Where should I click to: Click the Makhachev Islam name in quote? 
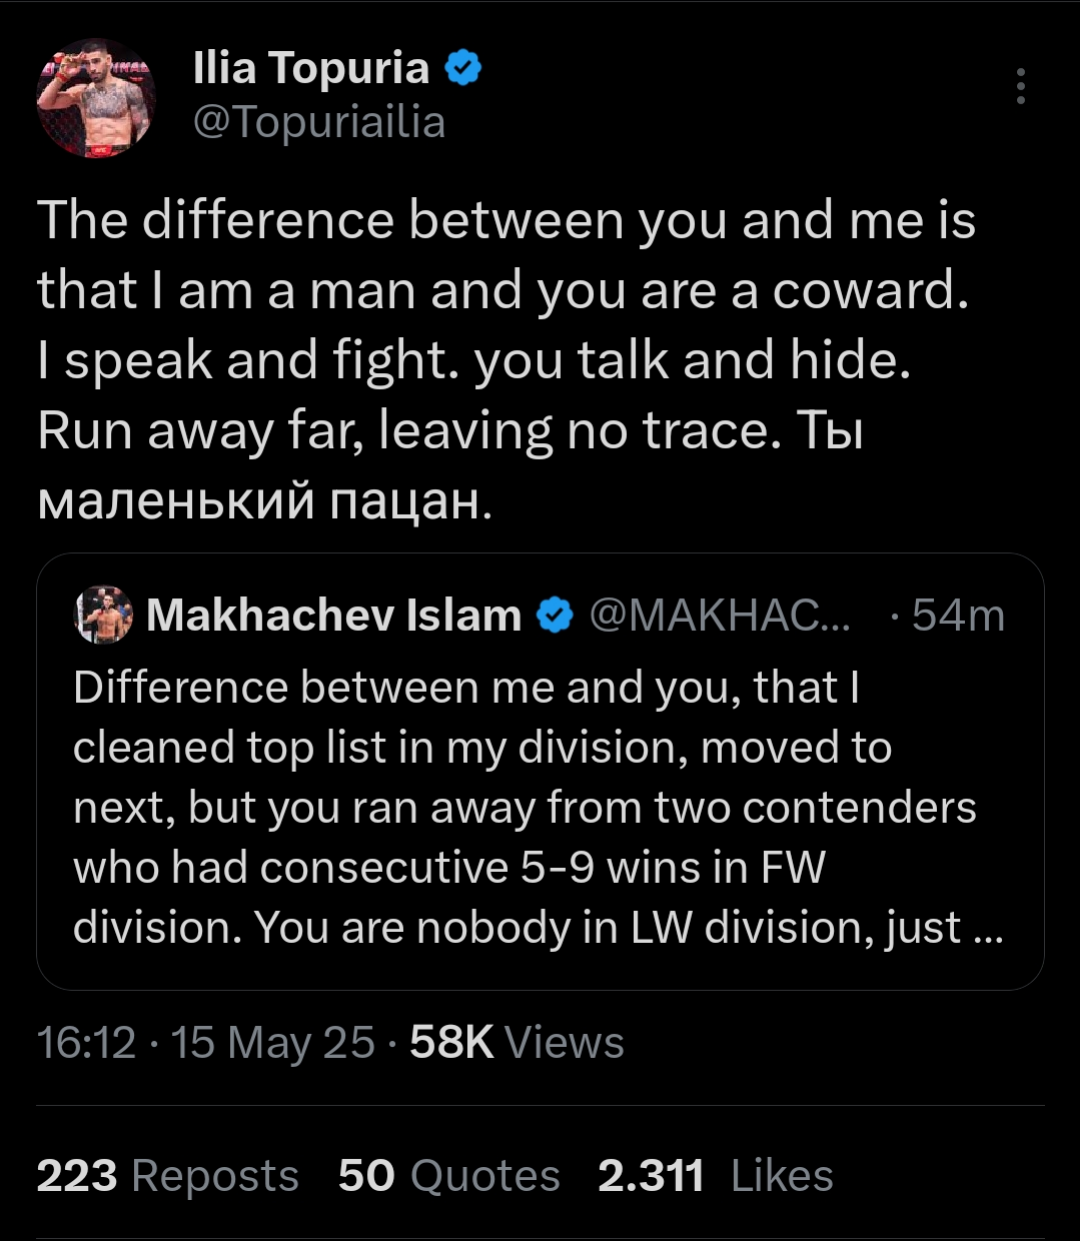click(x=334, y=616)
